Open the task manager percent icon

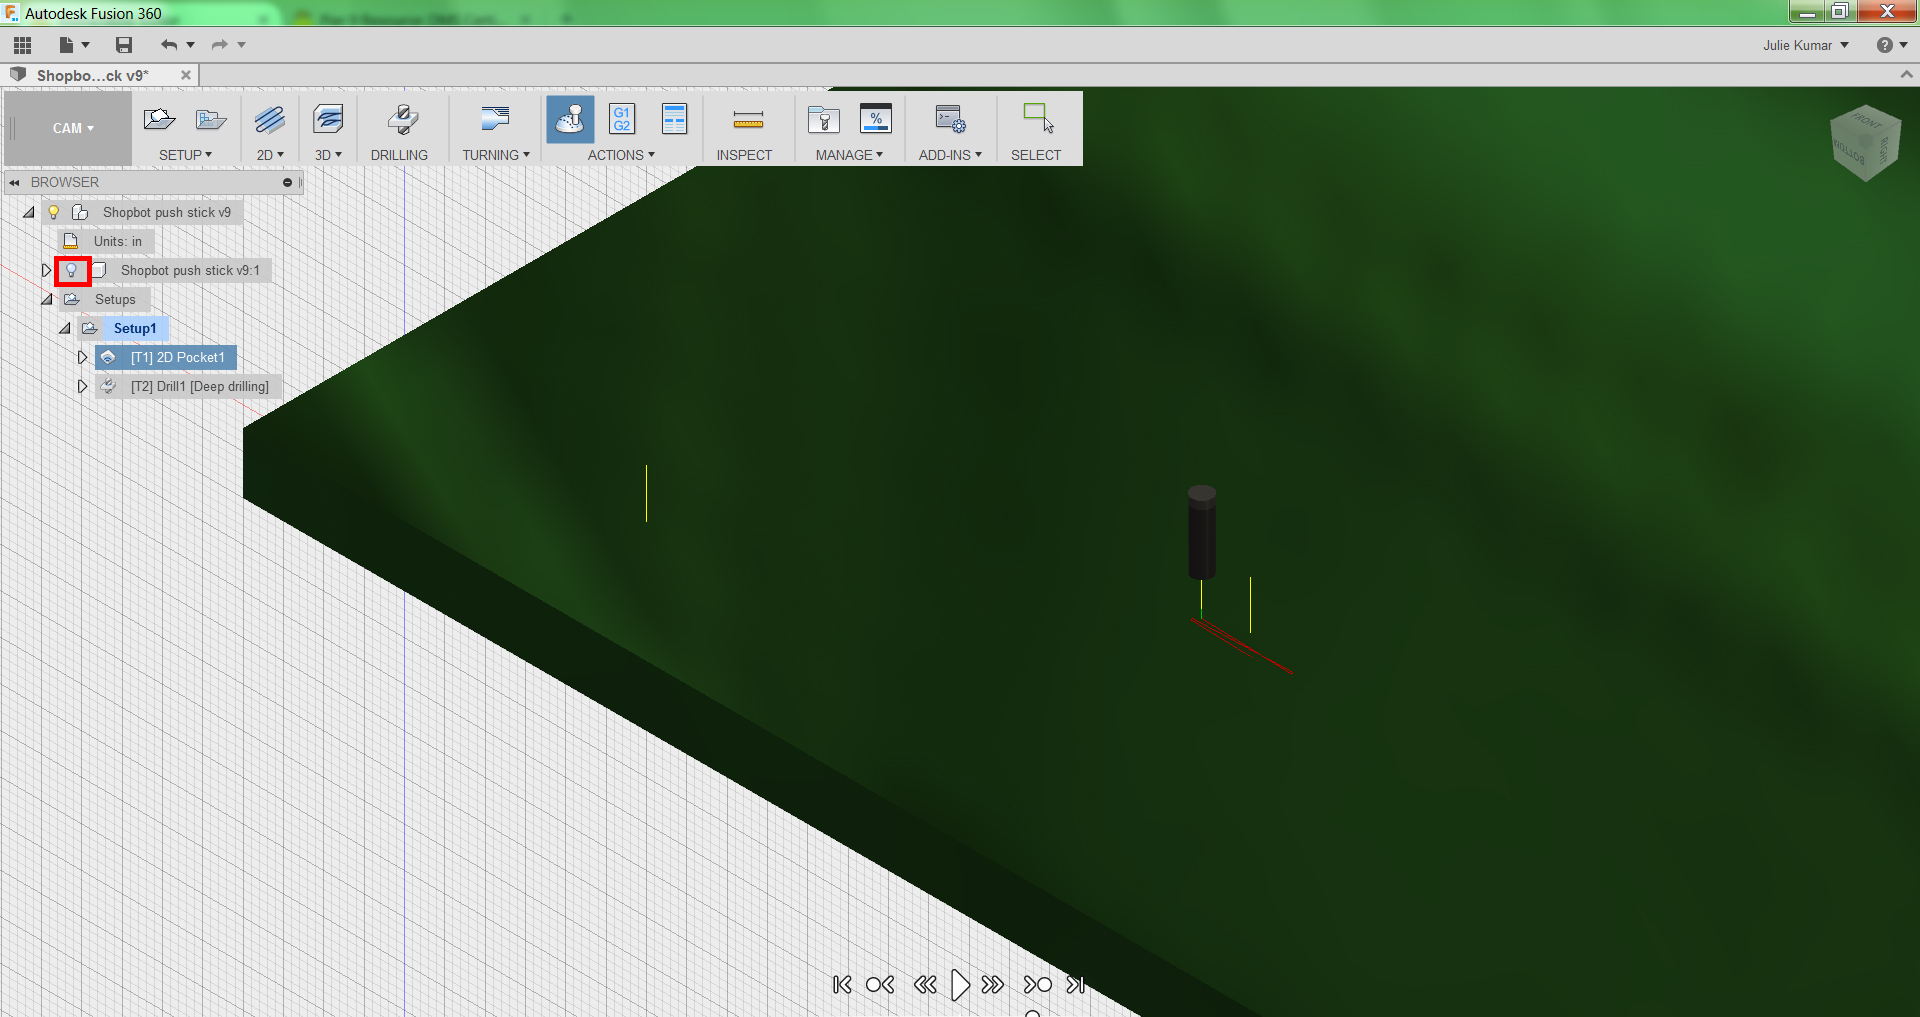(x=876, y=119)
